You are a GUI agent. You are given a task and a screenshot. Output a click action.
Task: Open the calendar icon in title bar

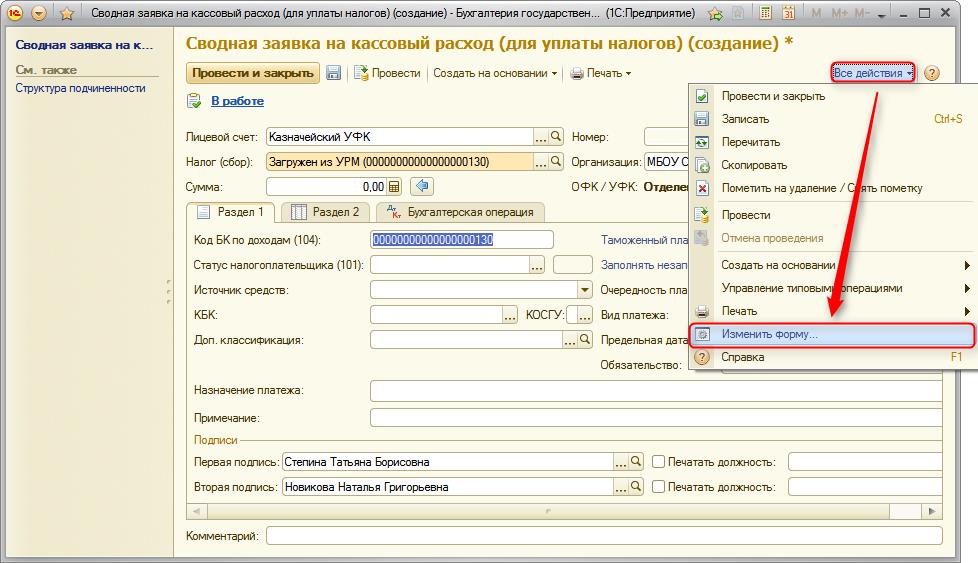[x=788, y=12]
